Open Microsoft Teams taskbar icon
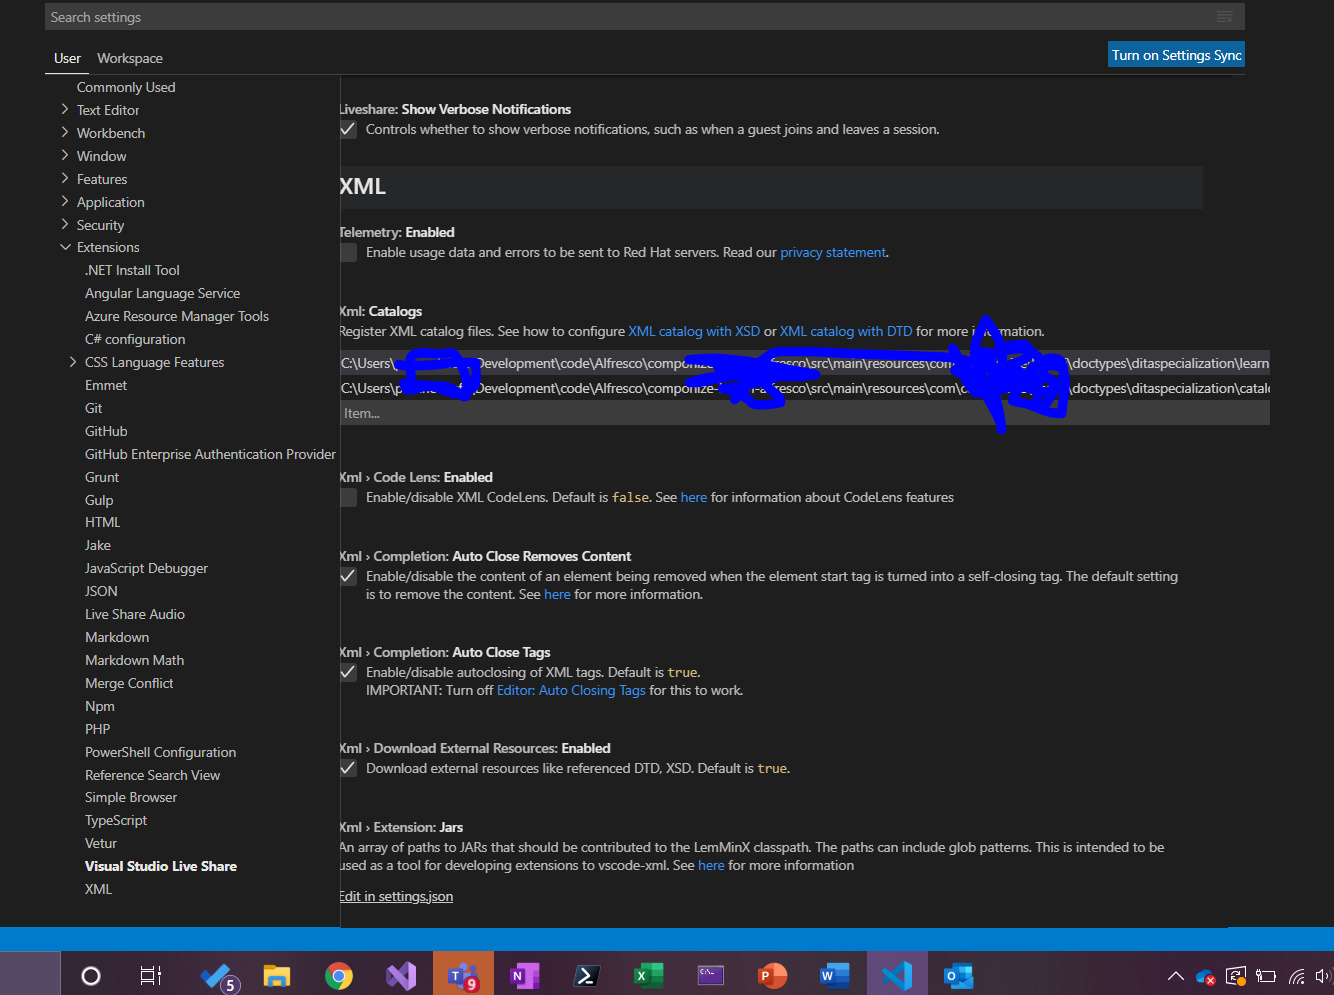The width and height of the screenshot is (1334, 995). pyautogui.click(x=463, y=976)
